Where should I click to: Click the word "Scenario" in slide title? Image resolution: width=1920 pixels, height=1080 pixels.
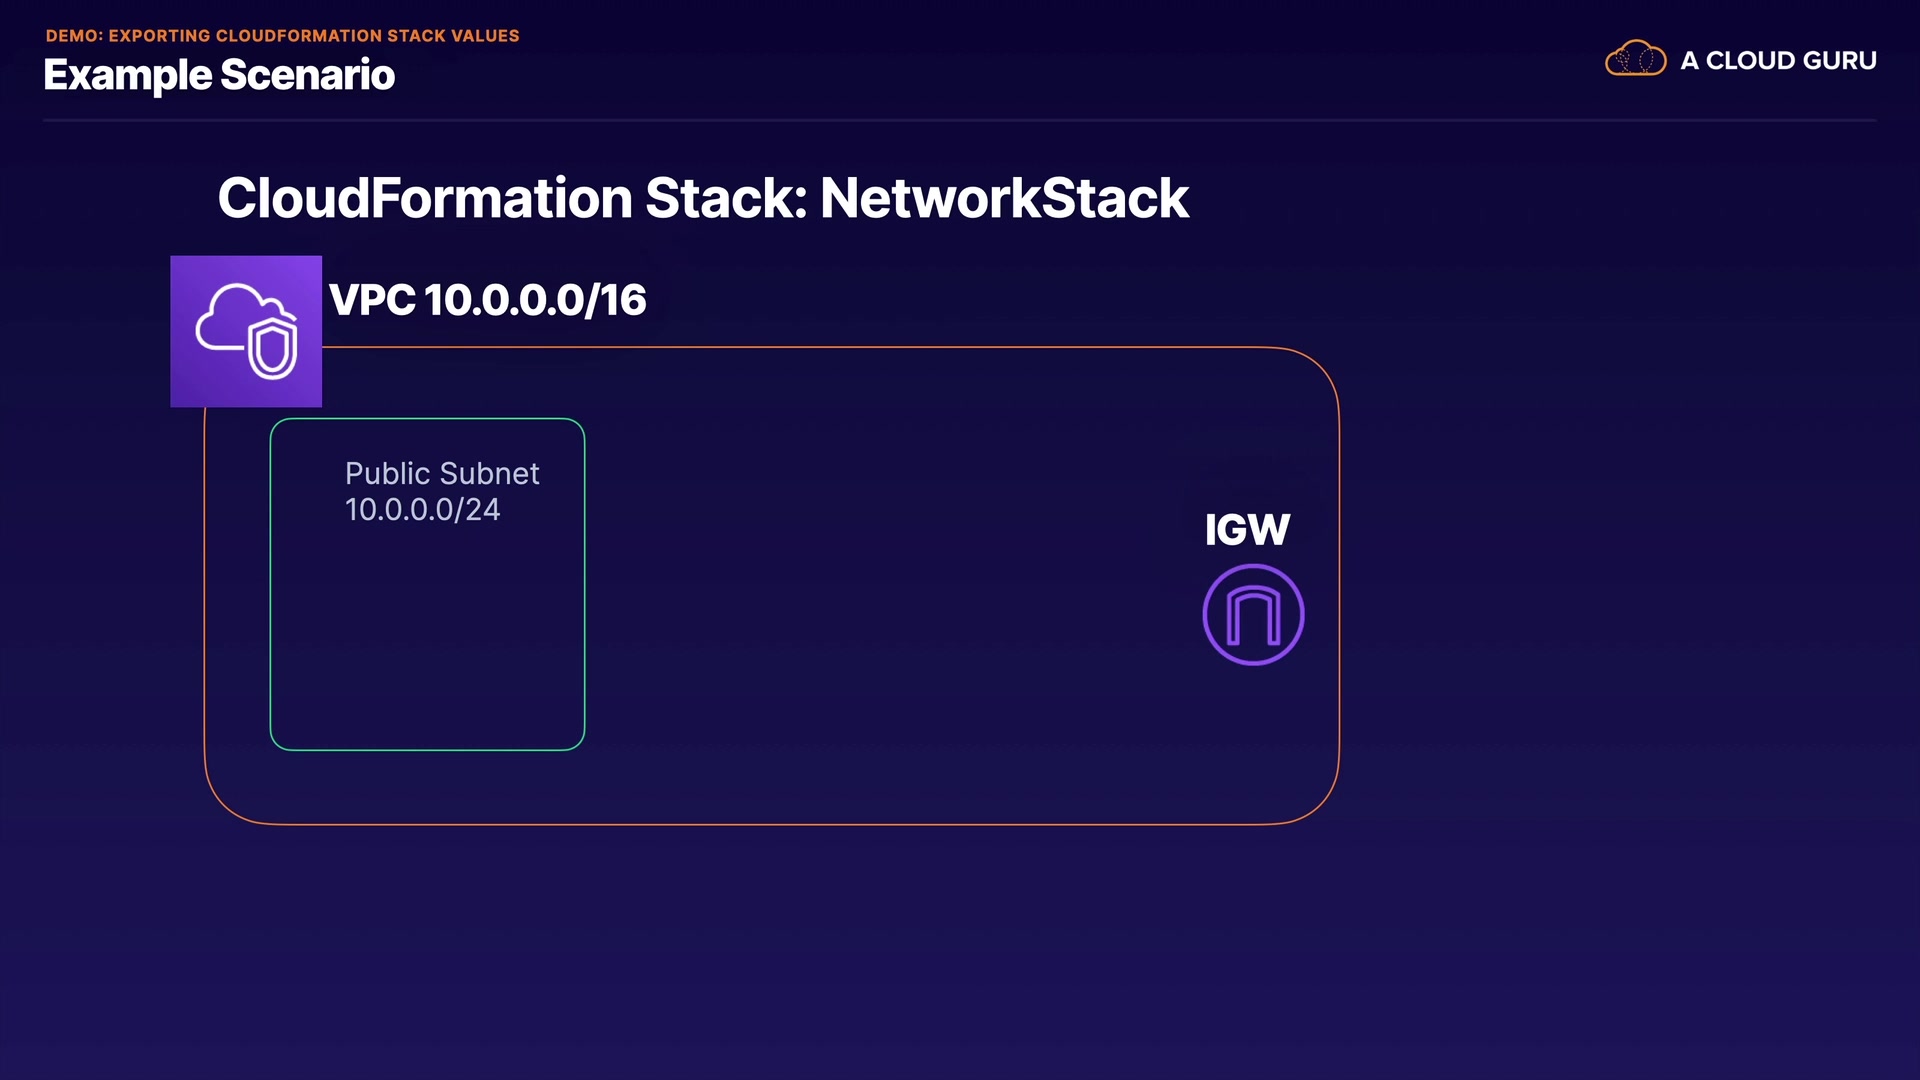click(307, 75)
